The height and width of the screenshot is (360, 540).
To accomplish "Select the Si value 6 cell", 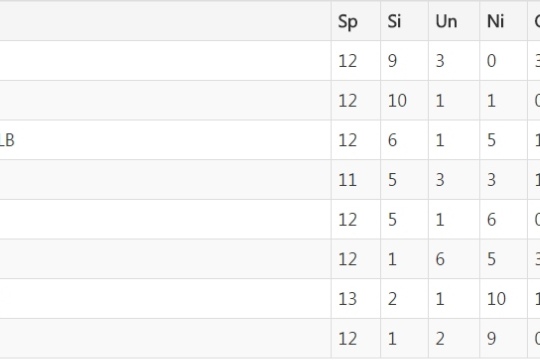I will [404, 140].
